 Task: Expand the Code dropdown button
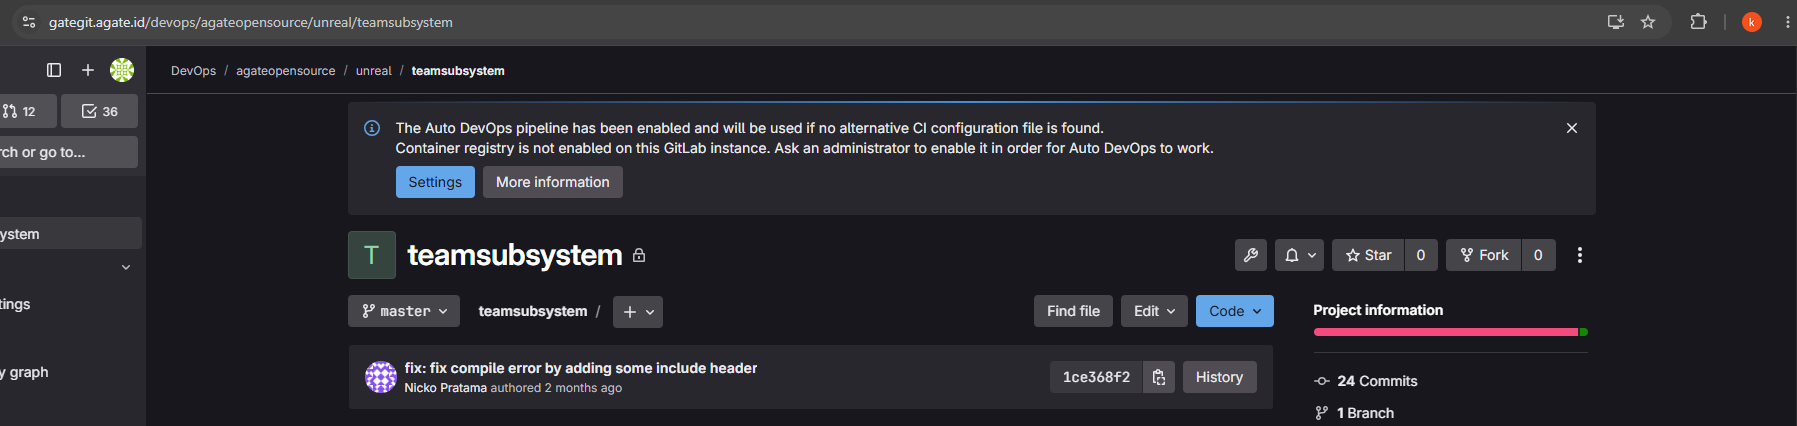pyautogui.click(x=1235, y=311)
